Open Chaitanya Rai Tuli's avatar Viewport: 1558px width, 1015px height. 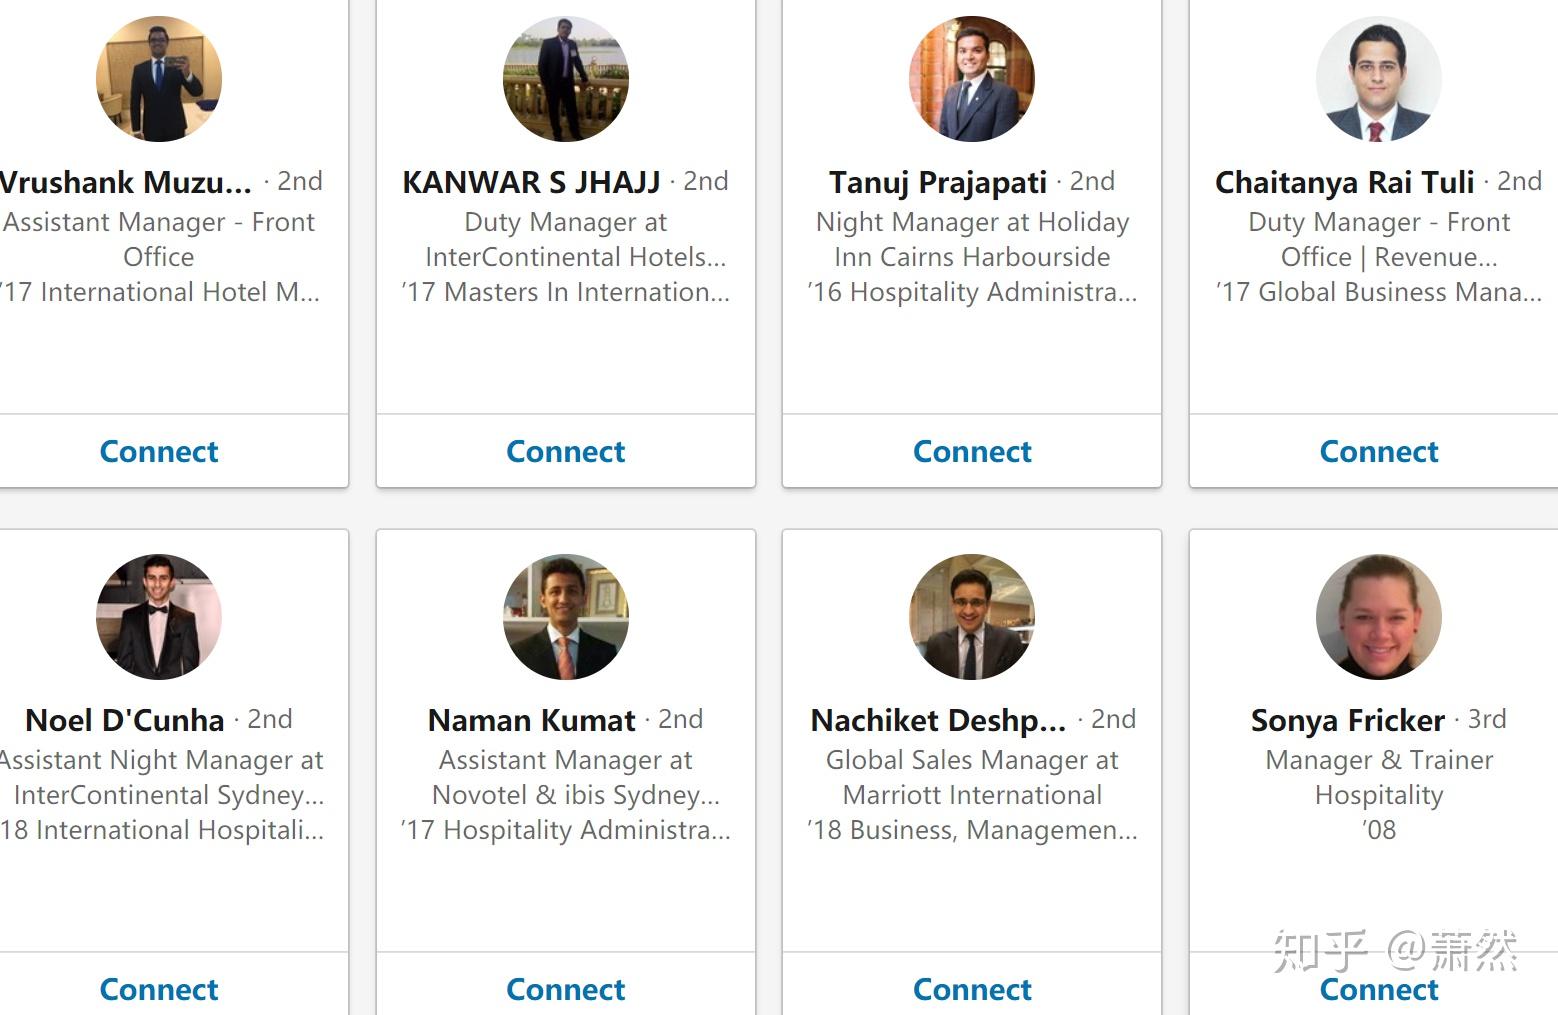click(x=1378, y=79)
